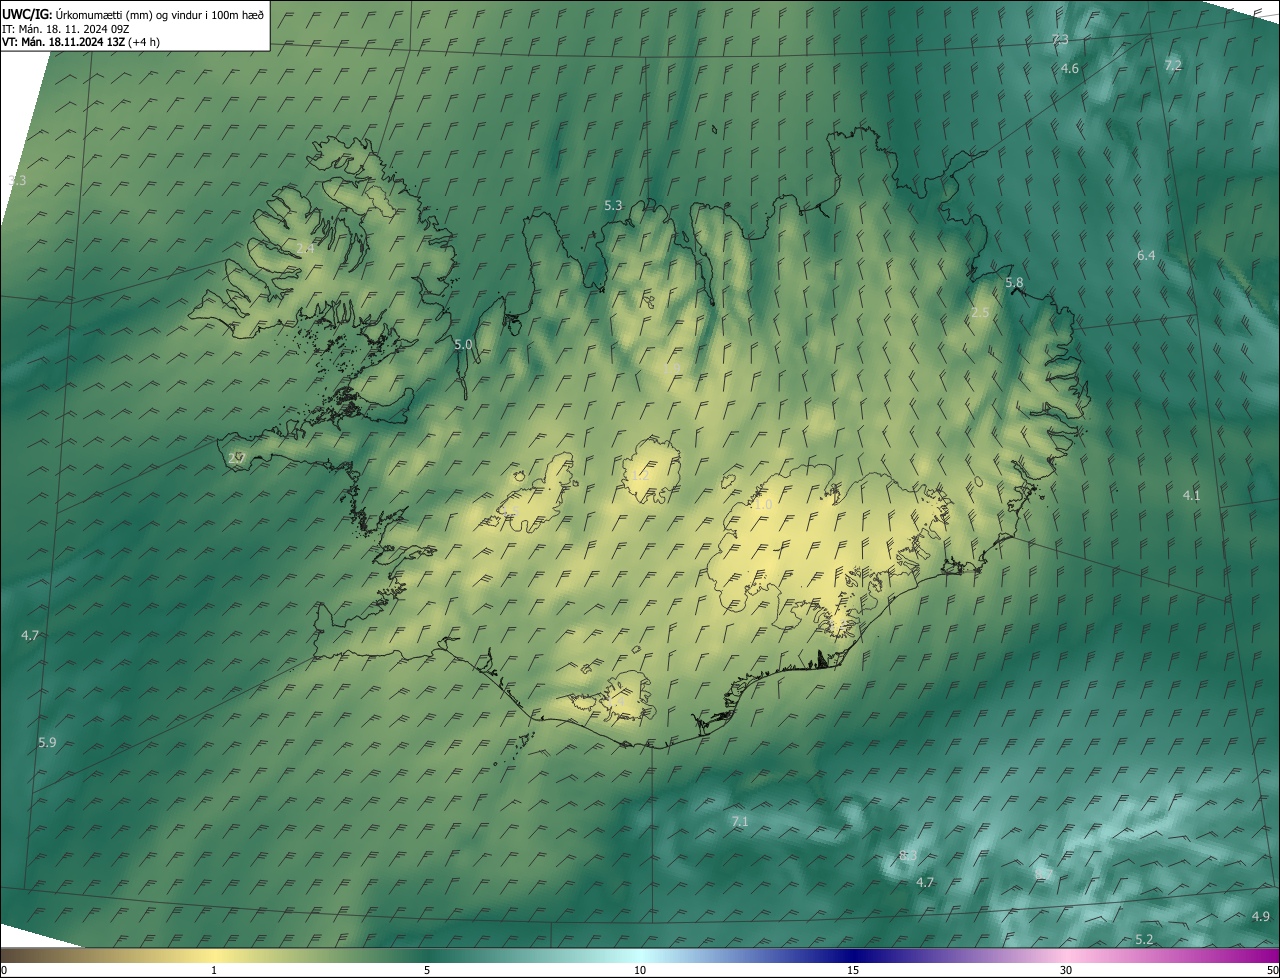Screen dimensions: 1280x978
Task: Click the 1.0 value on Vatnajökull glacier
Action: [763, 505]
